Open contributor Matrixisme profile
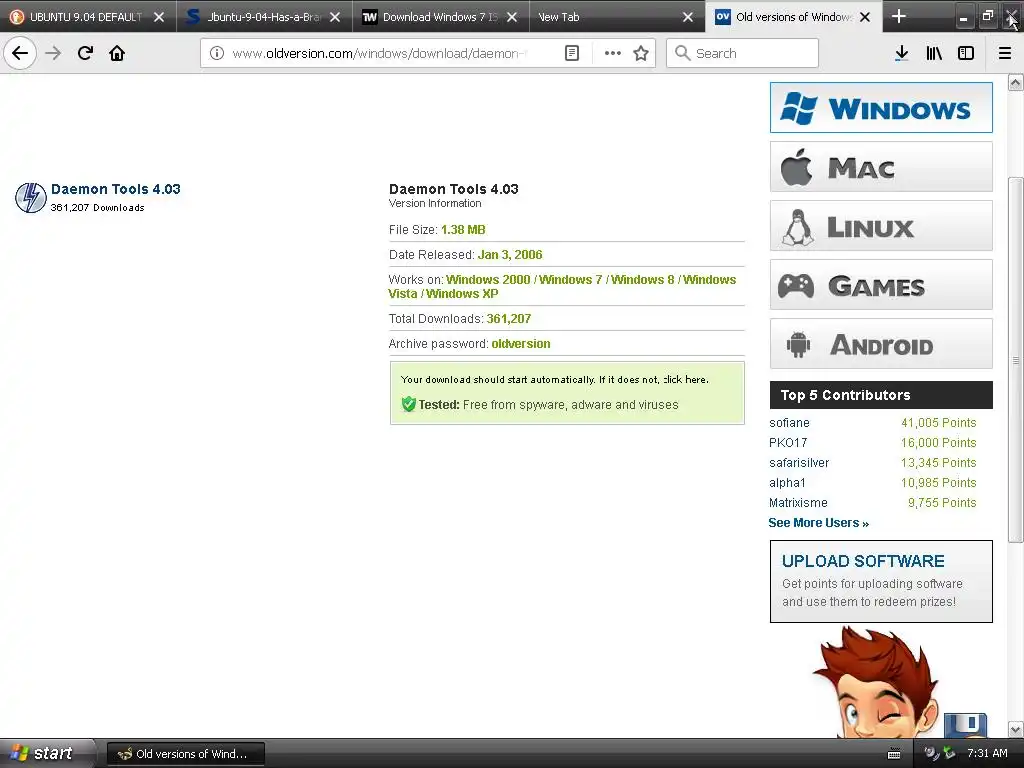This screenshot has height=768, width=1024. tap(798, 503)
